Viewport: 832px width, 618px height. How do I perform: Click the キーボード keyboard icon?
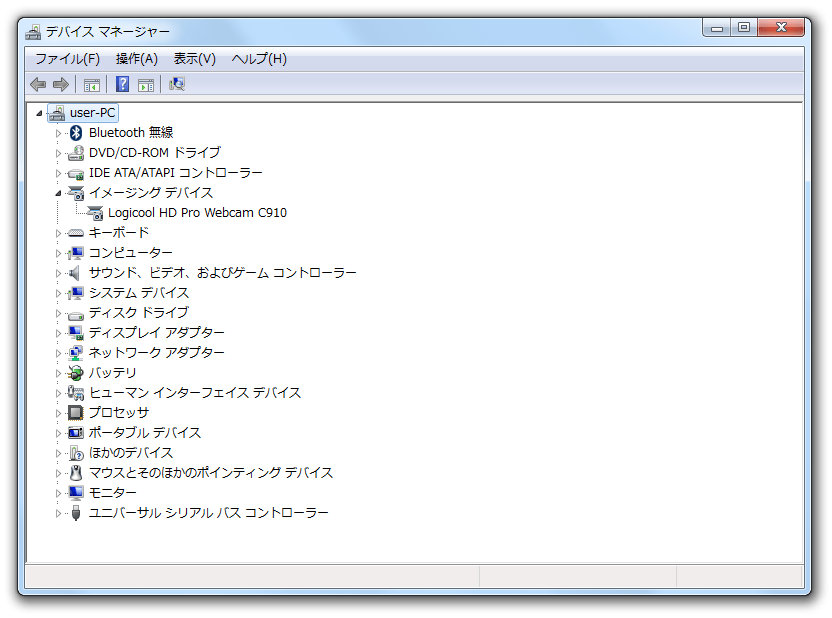tap(76, 233)
